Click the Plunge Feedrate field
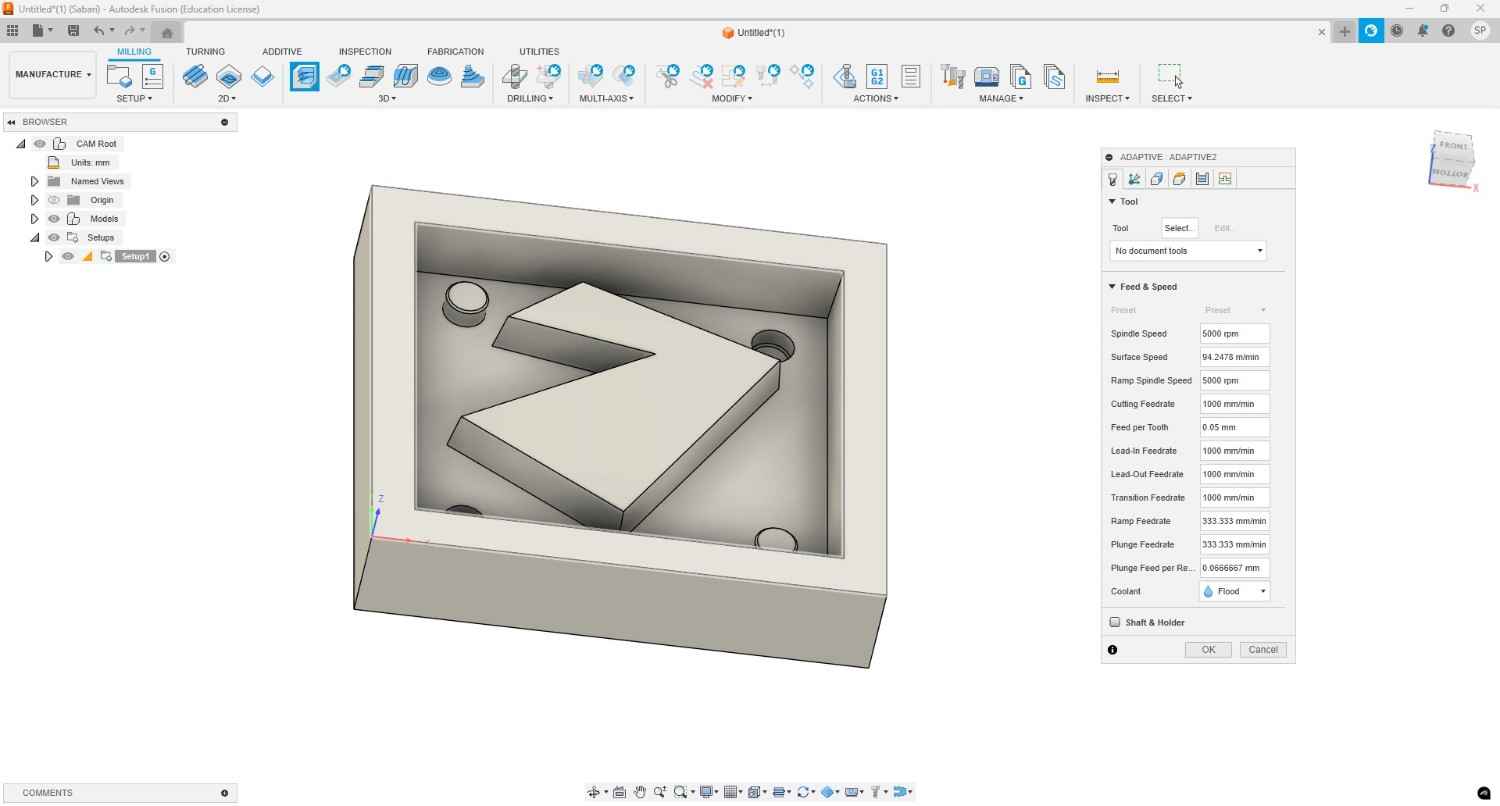 tap(1234, 545)
